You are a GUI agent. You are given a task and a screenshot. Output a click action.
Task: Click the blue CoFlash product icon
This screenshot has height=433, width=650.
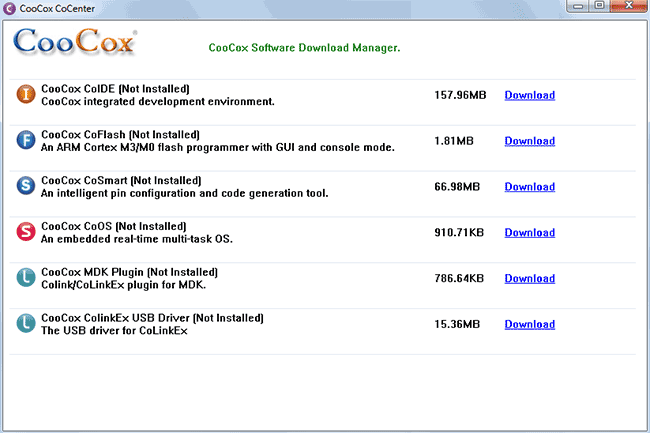click(x=27, y=140)
